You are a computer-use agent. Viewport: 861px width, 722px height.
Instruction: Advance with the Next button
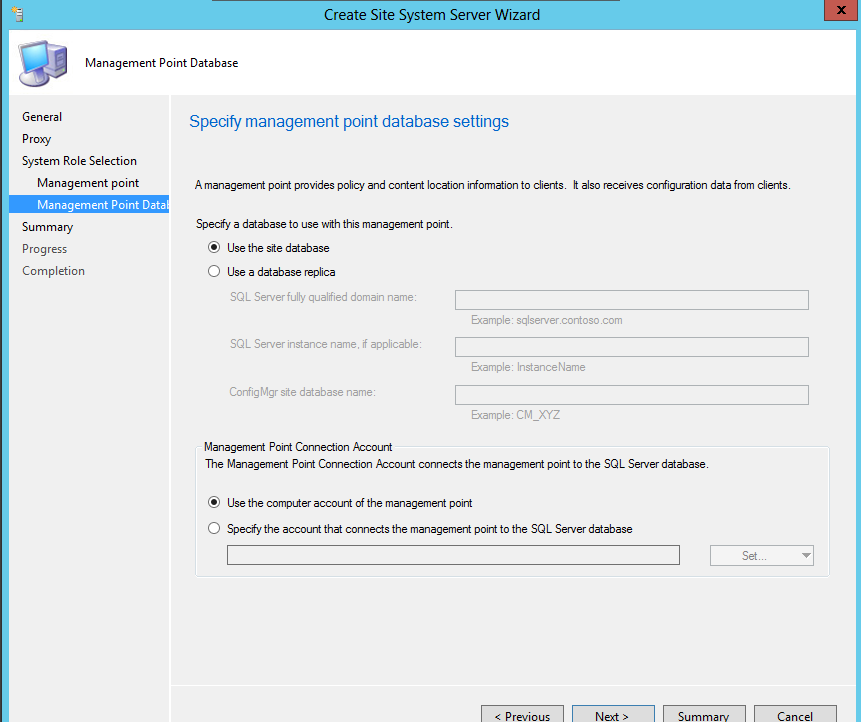(613, 714)
